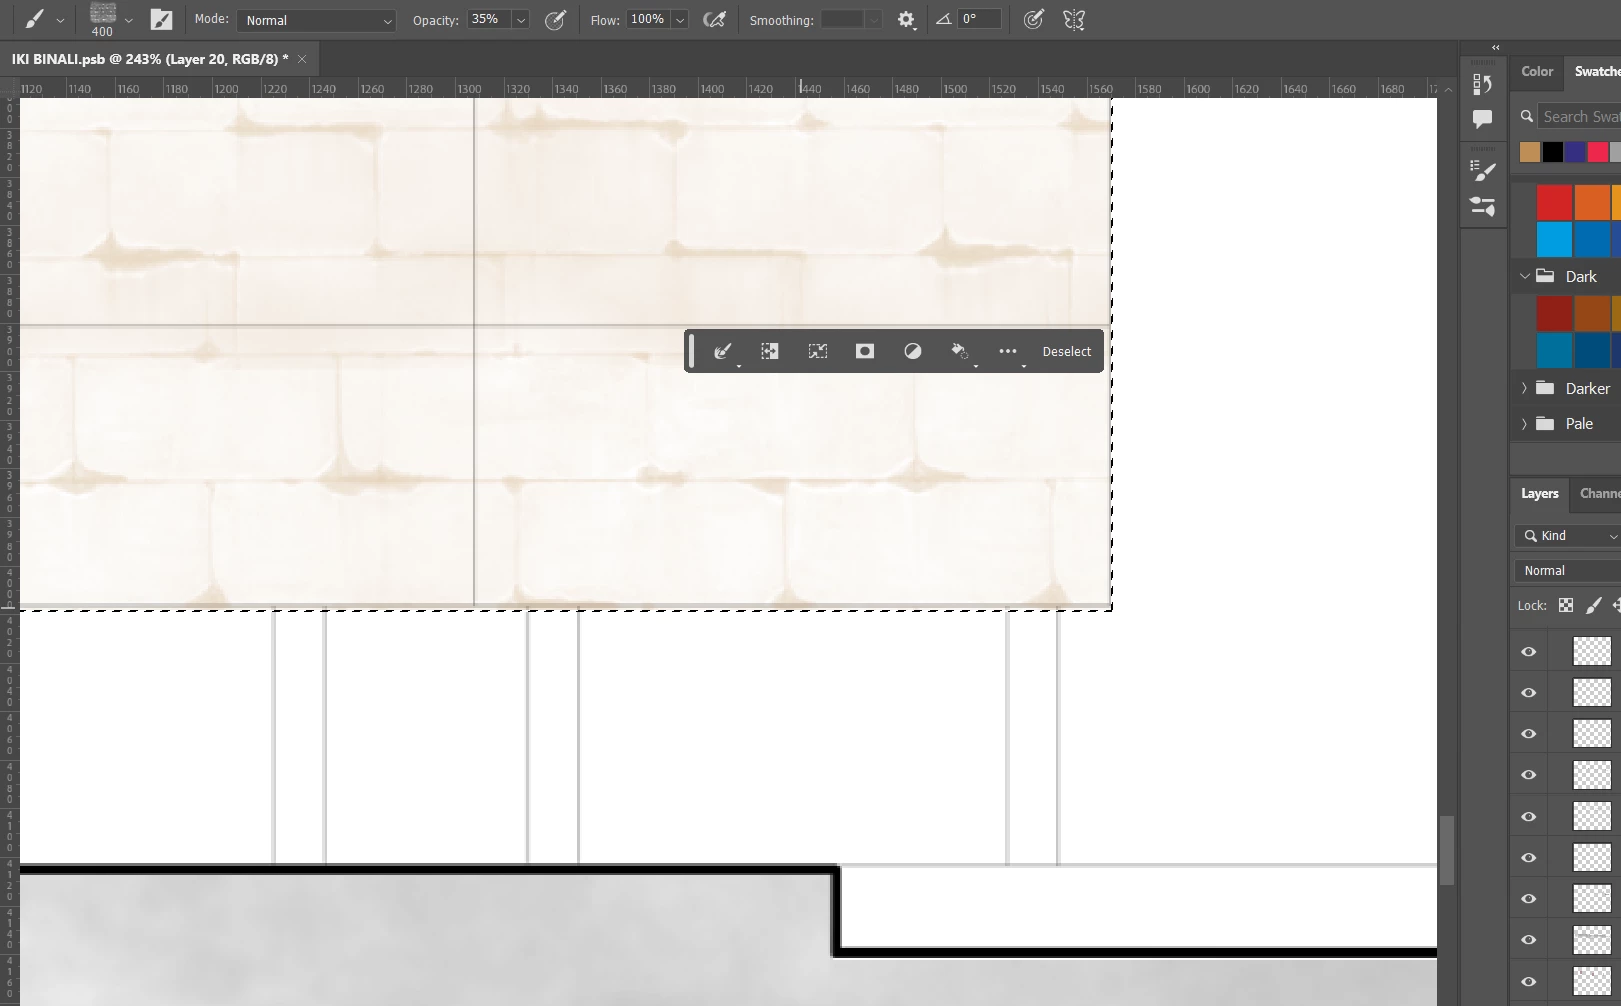Toggle pressure for size icon
The width and height of the screenshot is (1621, 1006).
(x=1034, y=19)
